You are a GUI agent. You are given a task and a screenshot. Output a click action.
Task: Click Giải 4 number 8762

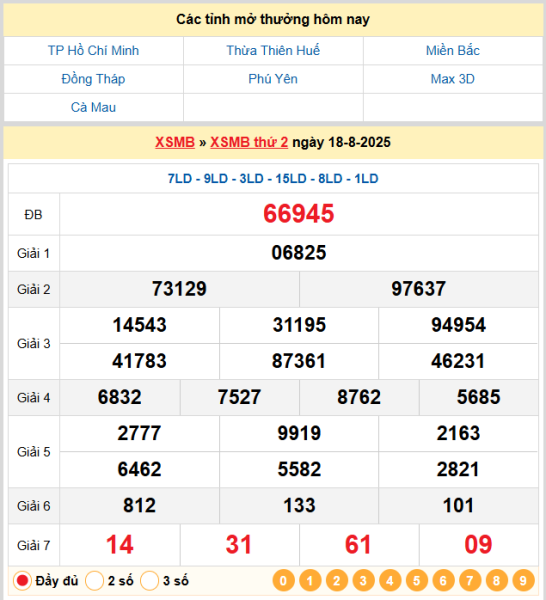coord(359,397)
